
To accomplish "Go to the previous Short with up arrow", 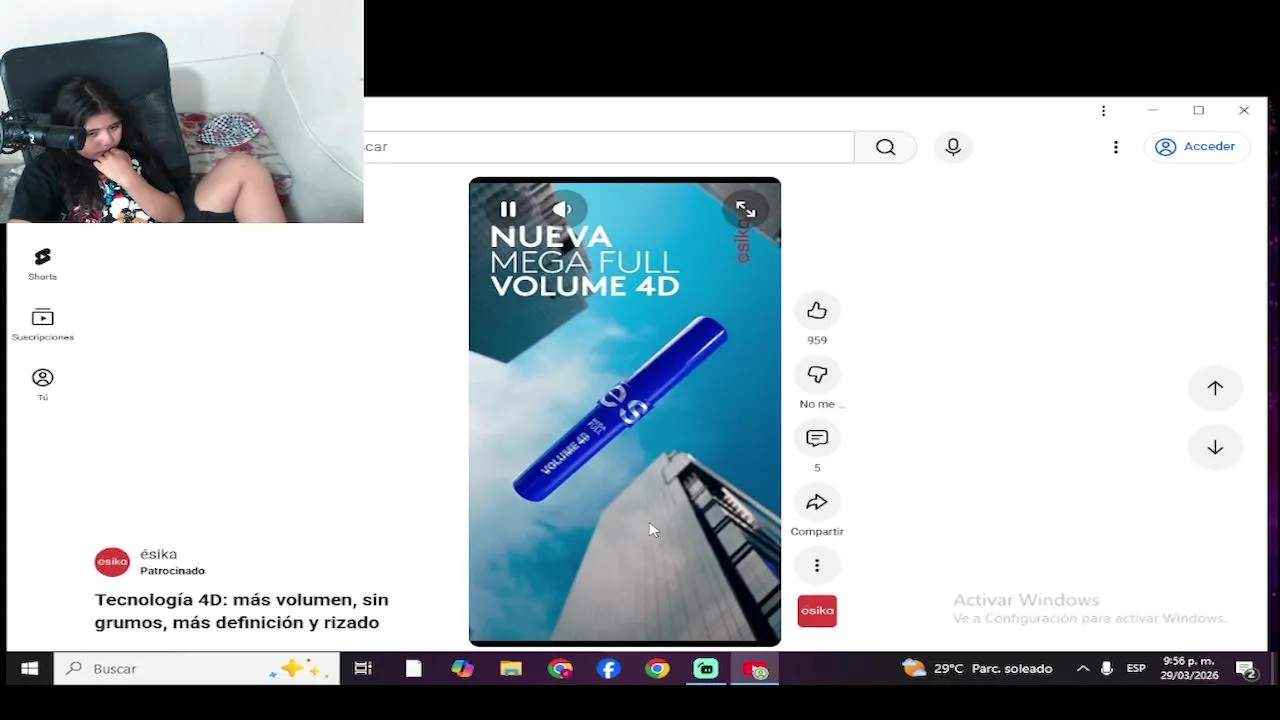I will coord(1215,388).
